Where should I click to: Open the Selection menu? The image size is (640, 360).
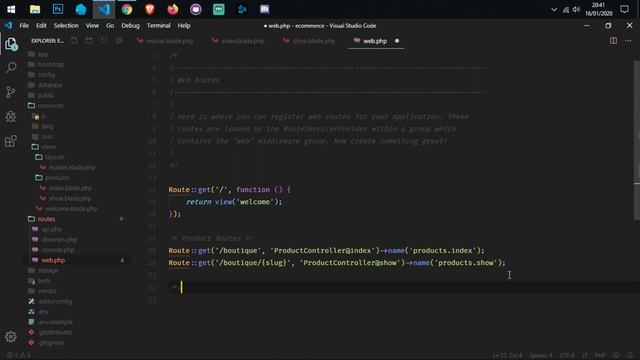click(66, 25)
